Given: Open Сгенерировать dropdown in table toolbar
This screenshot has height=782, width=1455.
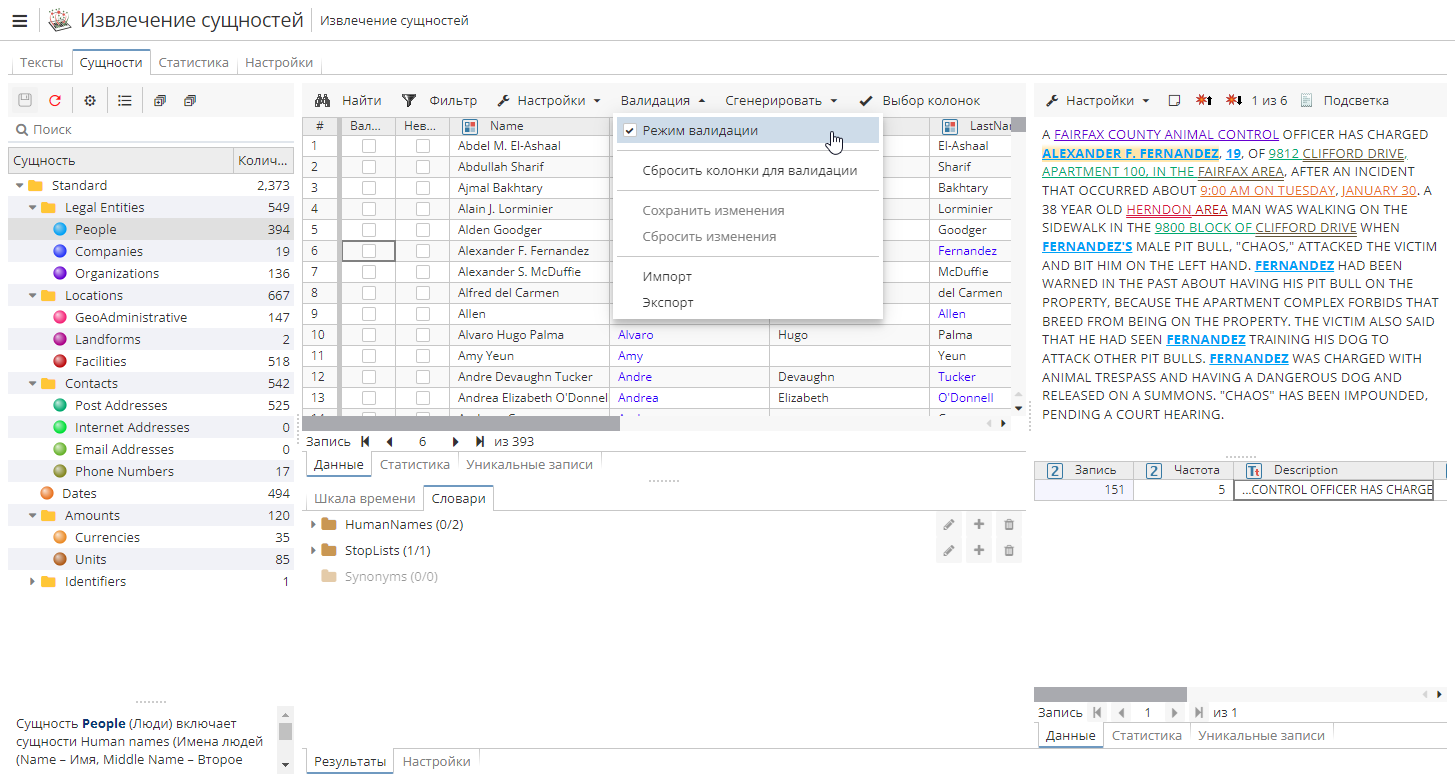Looking at the screenshot, I should tap(781, 101).
